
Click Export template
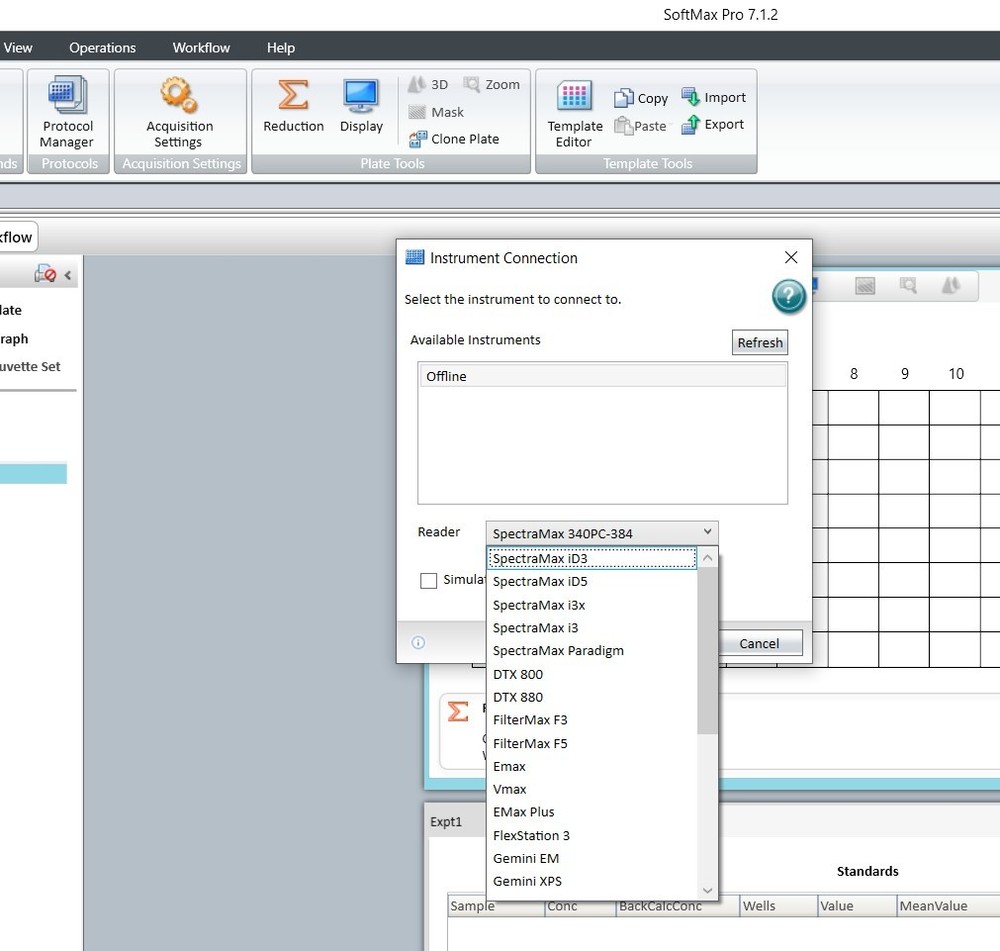[712, 124]
